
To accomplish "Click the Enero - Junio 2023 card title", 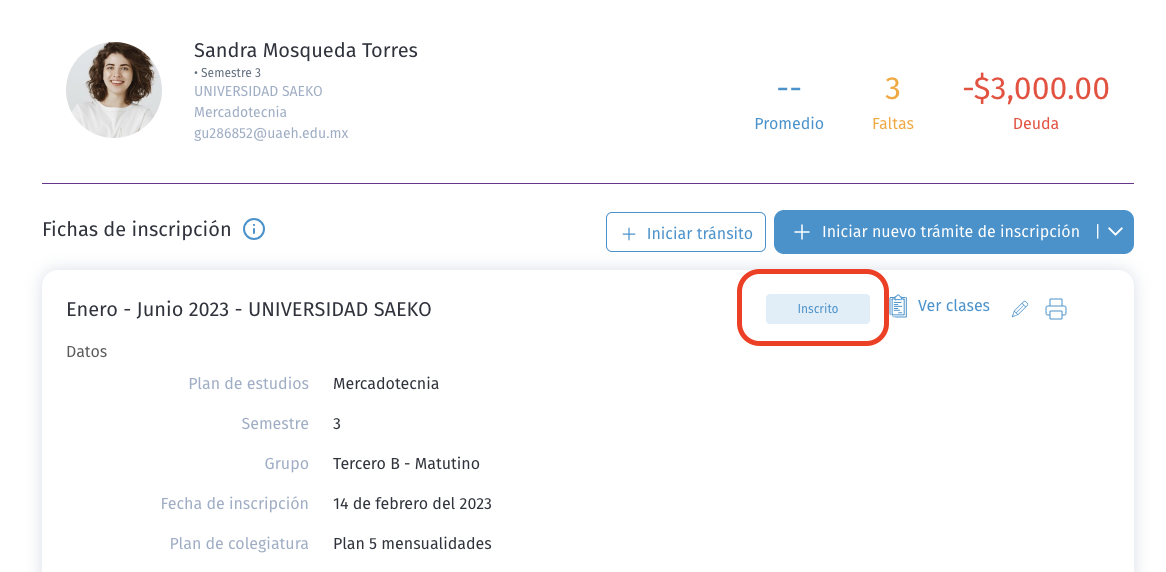I will click(248, 309).
